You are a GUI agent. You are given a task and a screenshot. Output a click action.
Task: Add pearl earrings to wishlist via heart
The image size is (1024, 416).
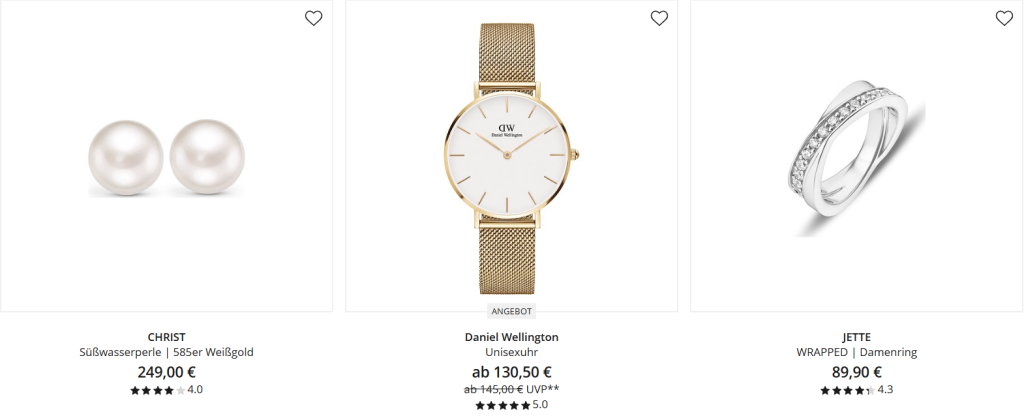coord(313,18)
